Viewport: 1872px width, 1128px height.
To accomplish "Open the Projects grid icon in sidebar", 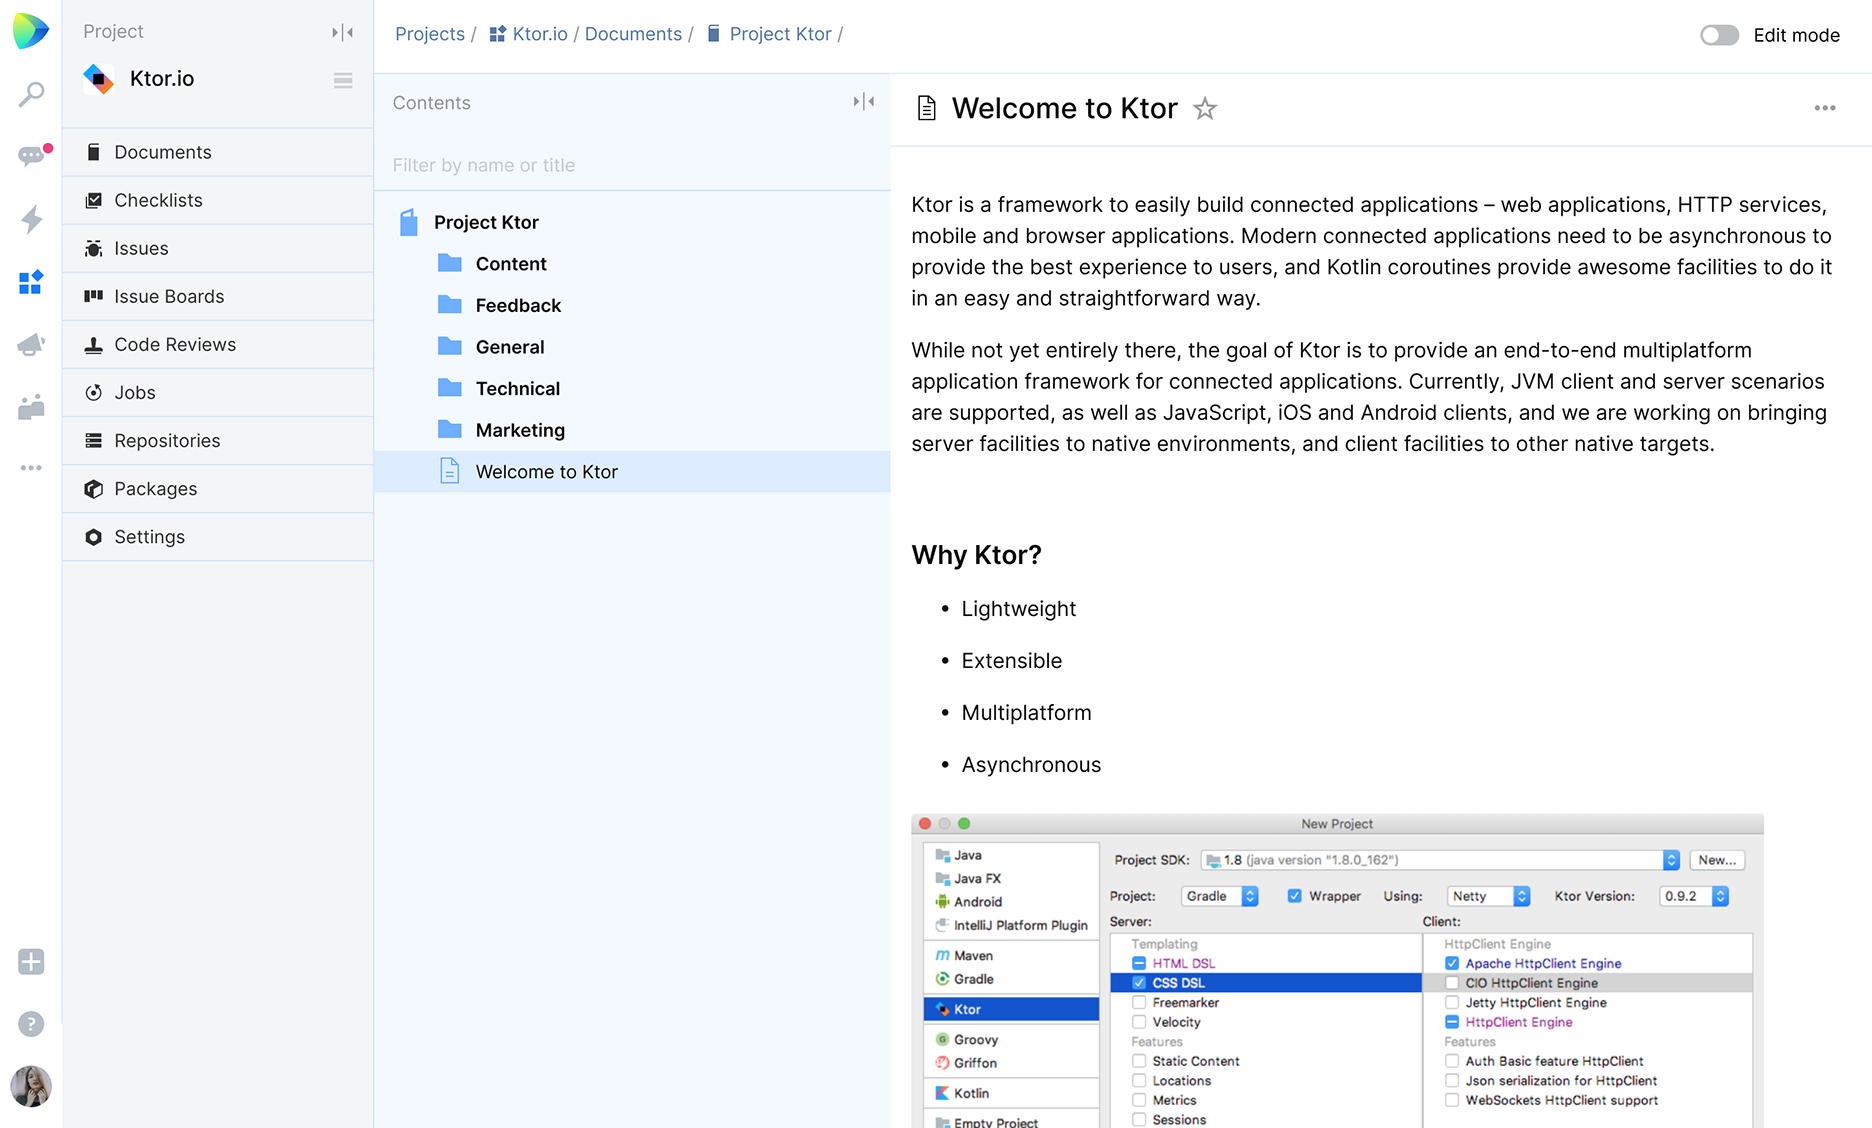I will click(31, 282).
